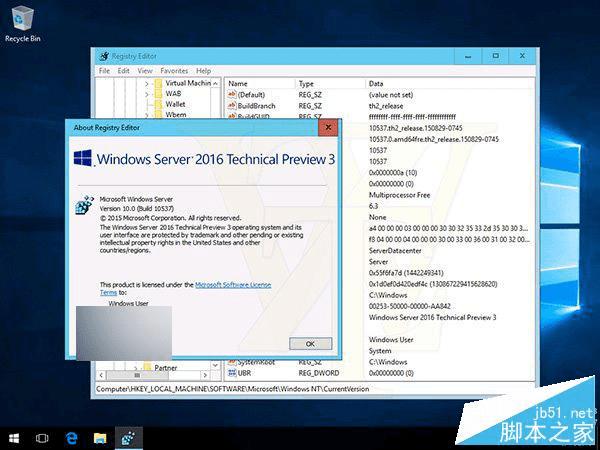600x450 pixels.
Task: Click the Registry Editor title bar icon
Action: [x=104, y=56]
